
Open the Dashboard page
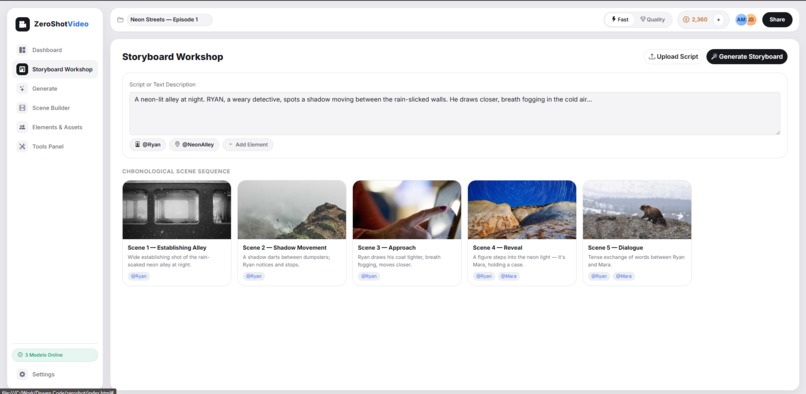coord(54,50)
